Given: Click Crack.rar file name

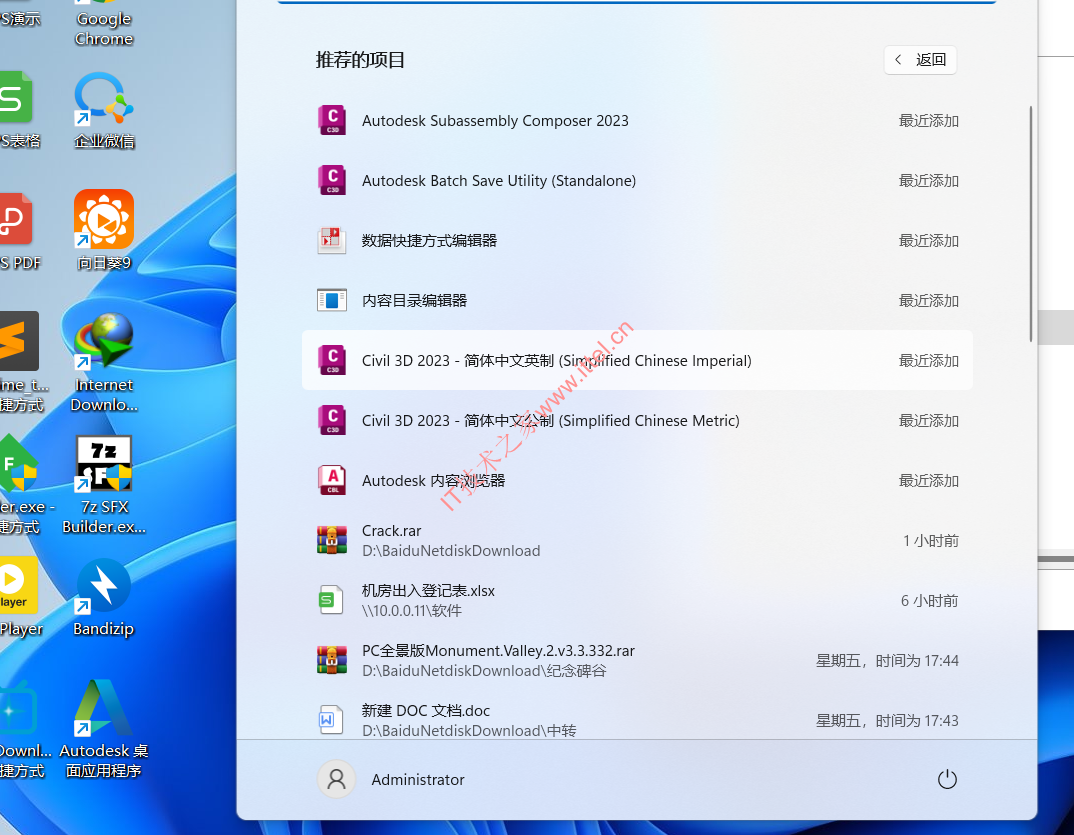Looking at the screenshot, I should point(391,531).
